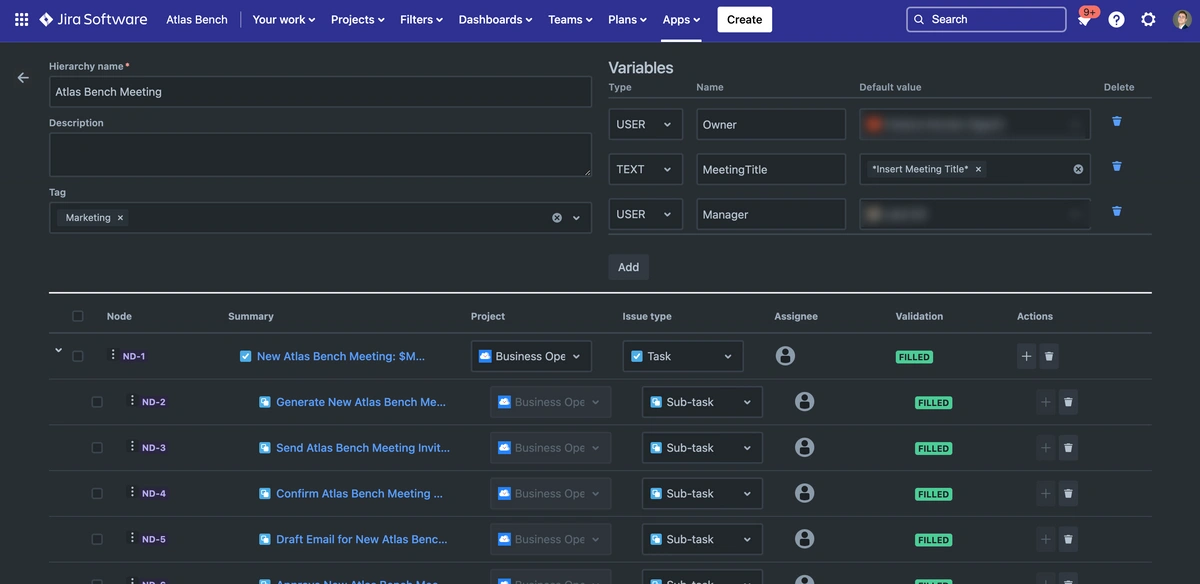Open the Sub-task issue type dropdown for ND-5
Viewport: 1200px width, 584px height.
coord(702,539)
